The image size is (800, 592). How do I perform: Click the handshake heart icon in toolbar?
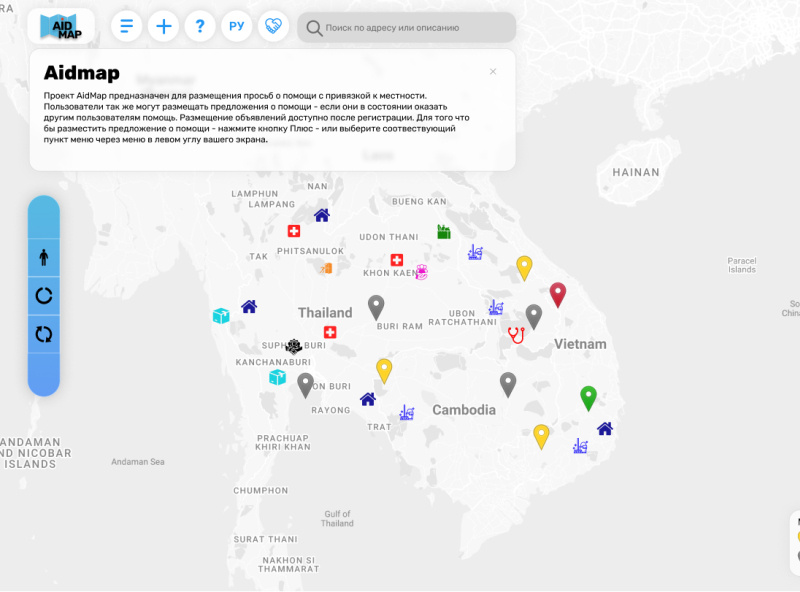273,26
